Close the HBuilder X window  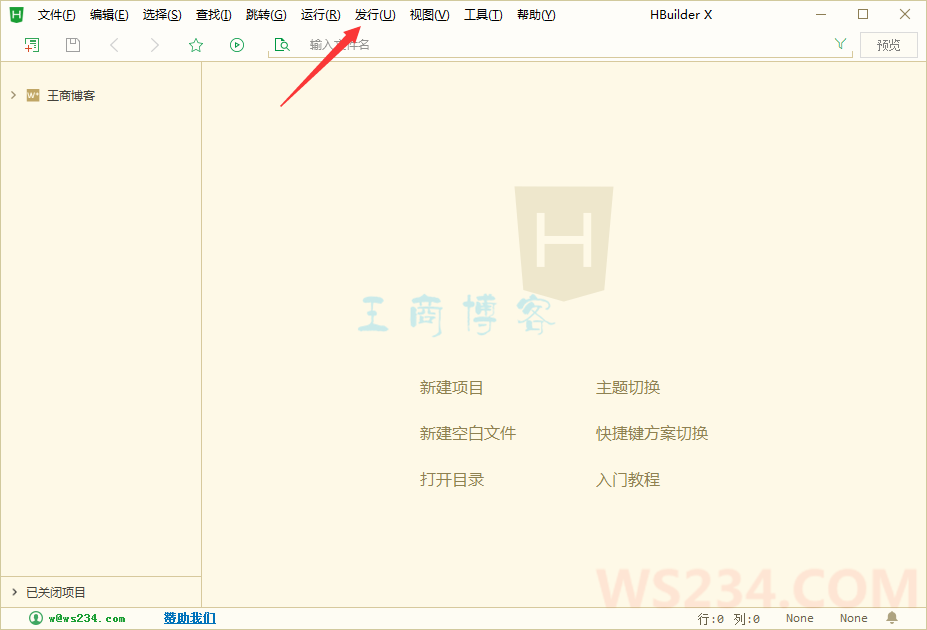[x=905, y=14]
